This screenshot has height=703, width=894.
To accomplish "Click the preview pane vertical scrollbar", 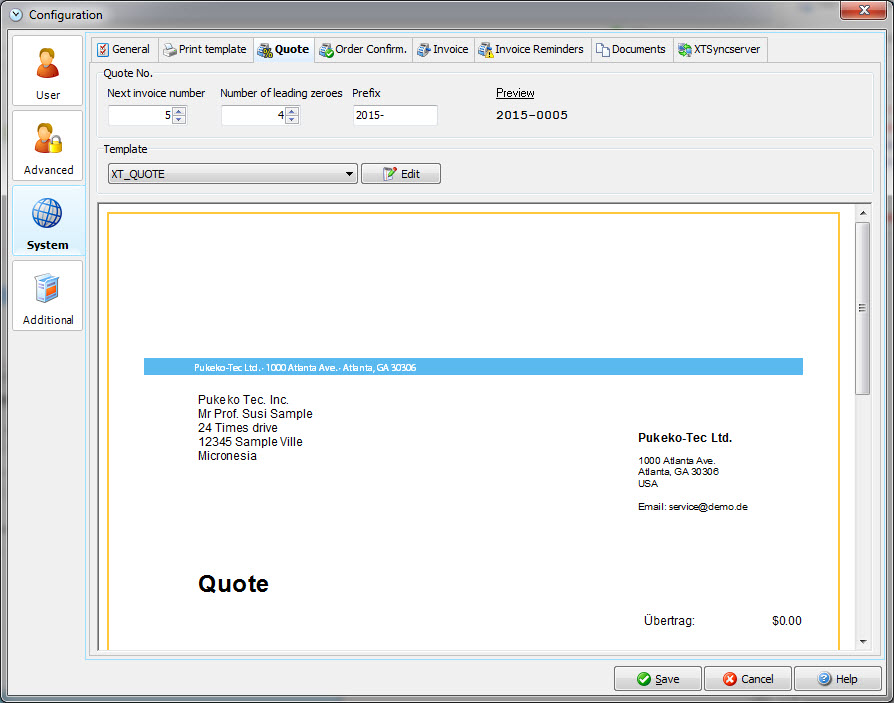I will pos(861,308).
